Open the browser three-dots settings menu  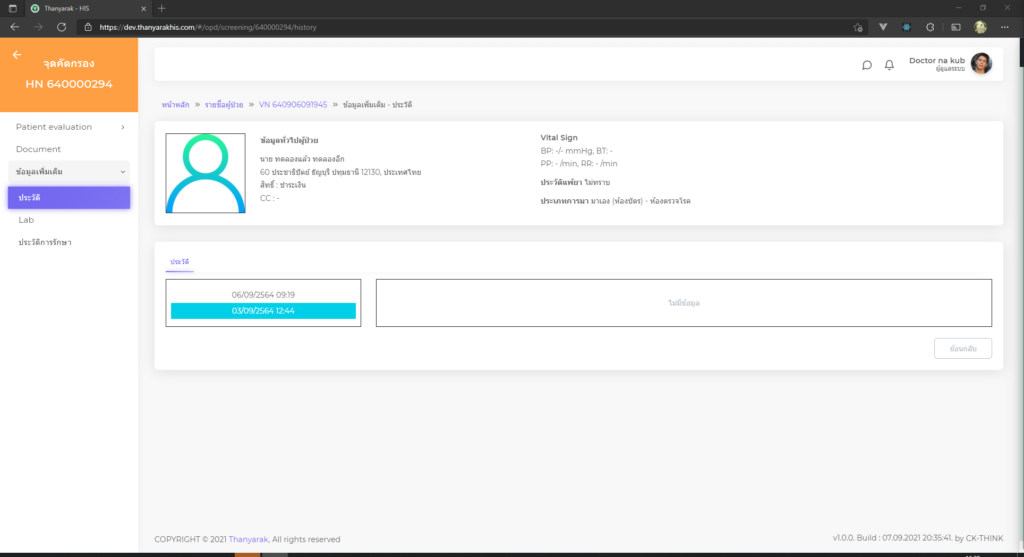tap(1006, 27)
